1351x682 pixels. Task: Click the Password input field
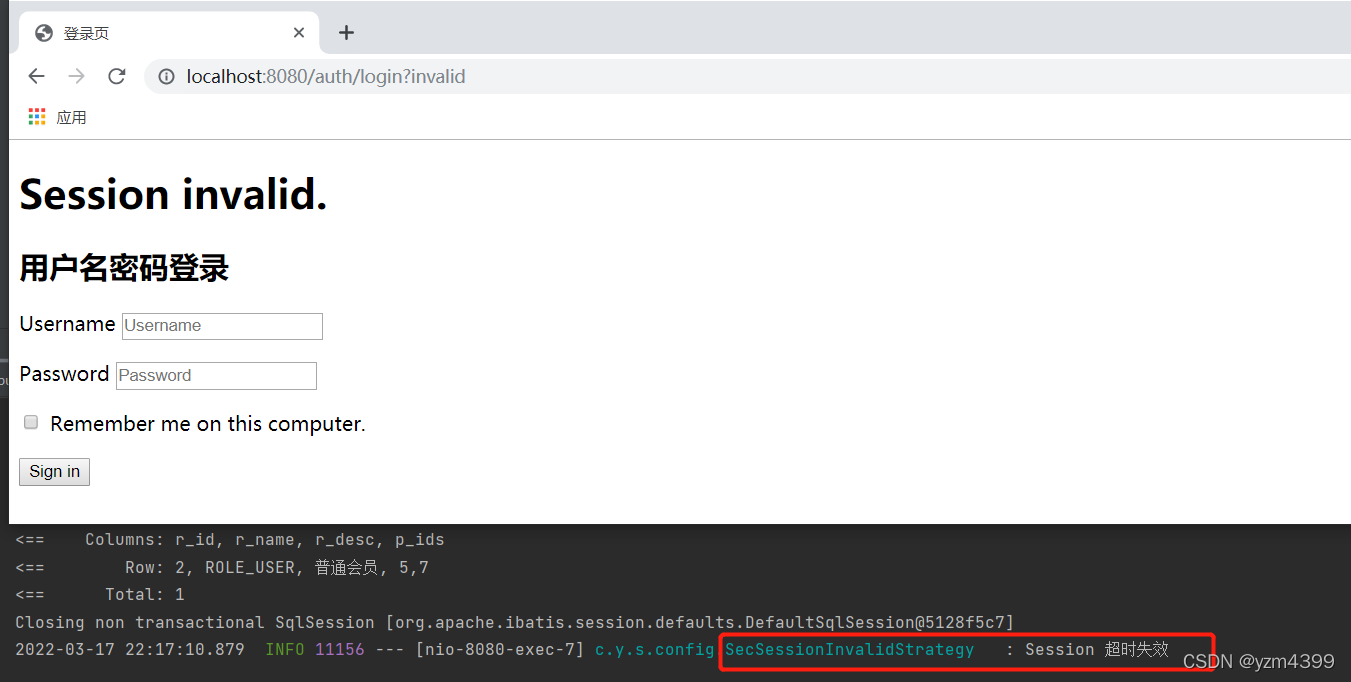pyautogui.click(x=216, y=376)
